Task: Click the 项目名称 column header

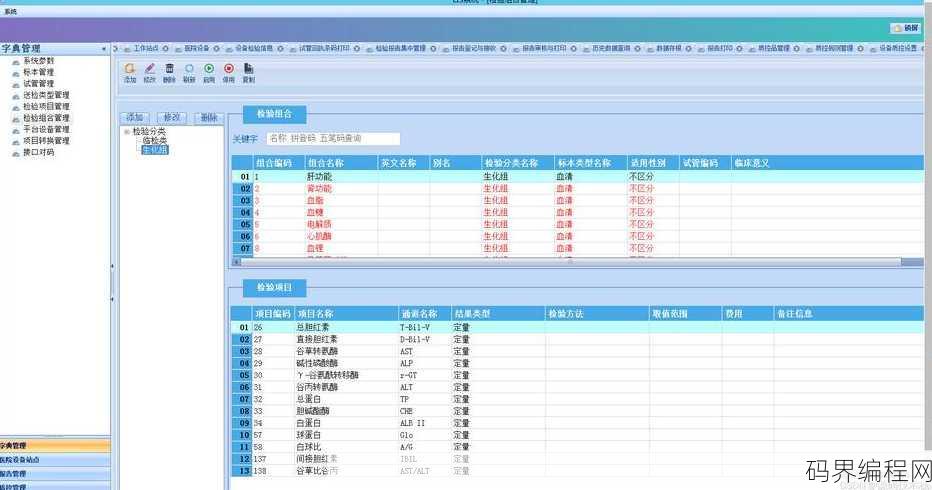Action: [346, 313]
